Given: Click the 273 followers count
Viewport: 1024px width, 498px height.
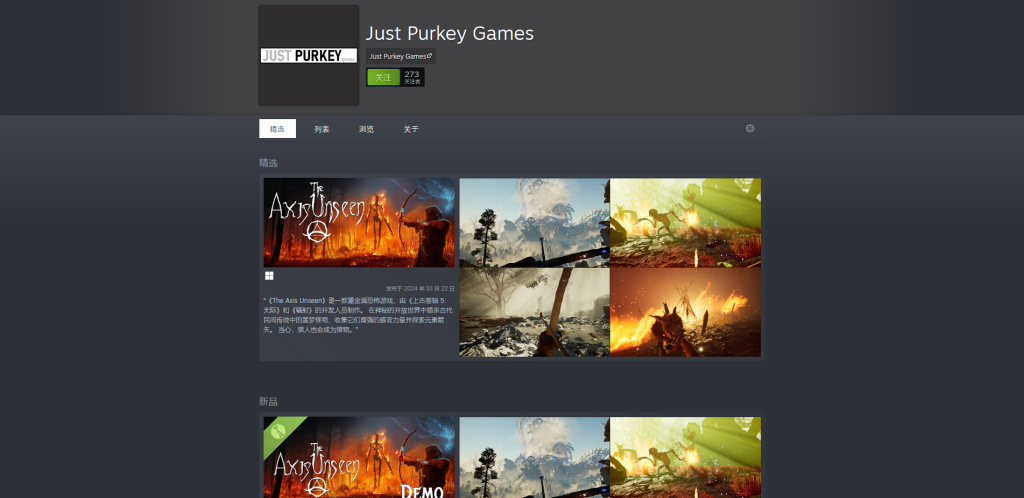Looking at the screenshot, I should pos(411,77).
